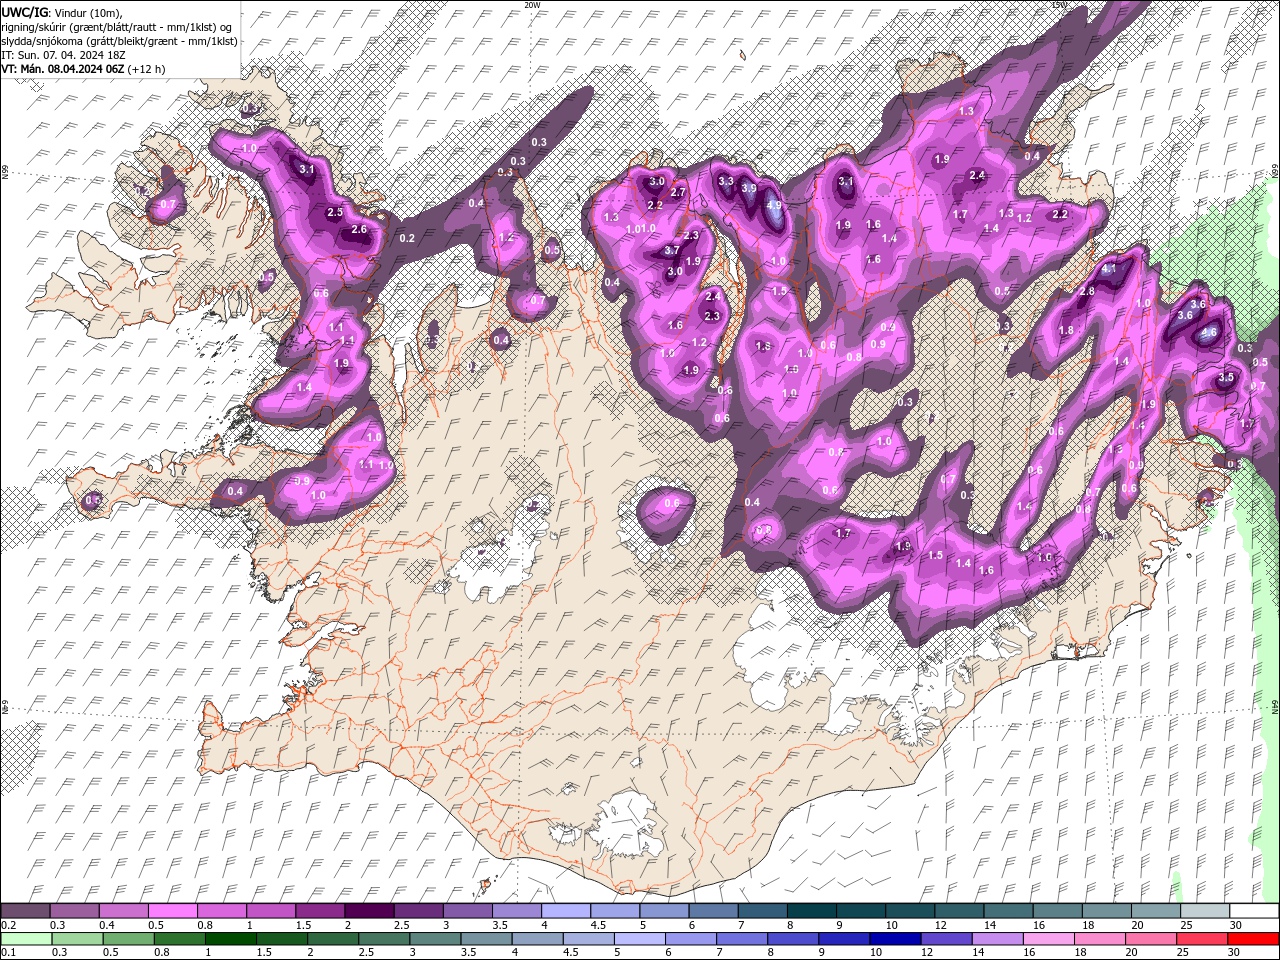The image size is (1280, 960).
Task: Click the 2.5 value in the Westfjords
Action: [335, 212]
